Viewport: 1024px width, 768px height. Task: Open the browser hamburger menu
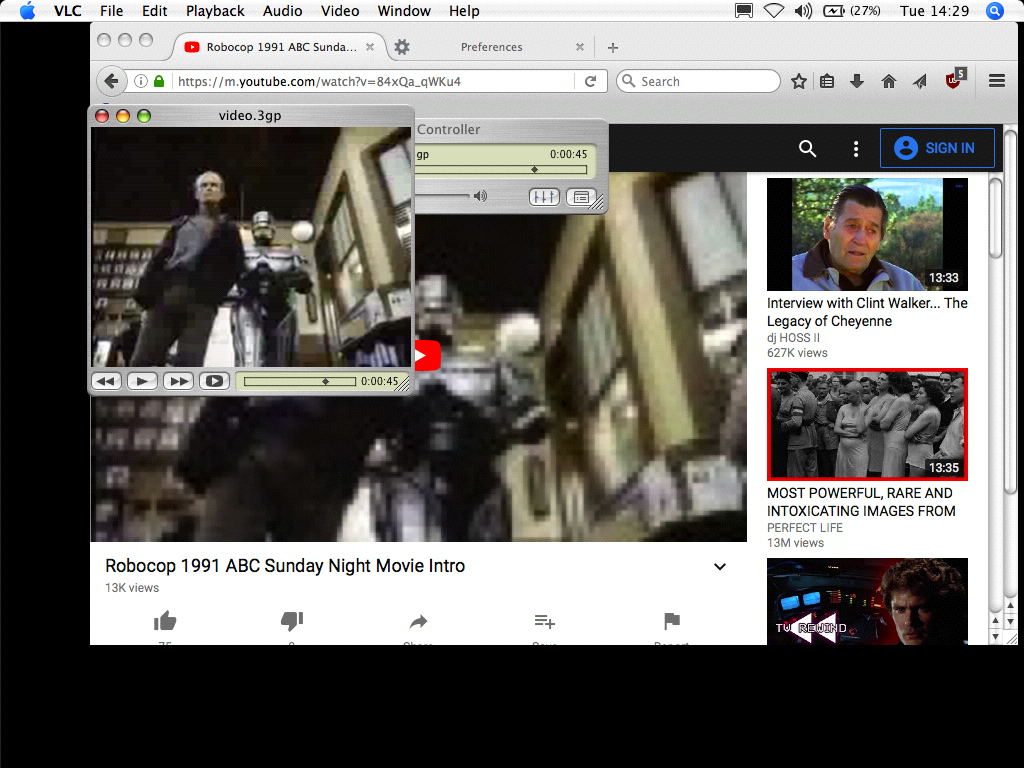pyautogui.click(x=997, y=81)
